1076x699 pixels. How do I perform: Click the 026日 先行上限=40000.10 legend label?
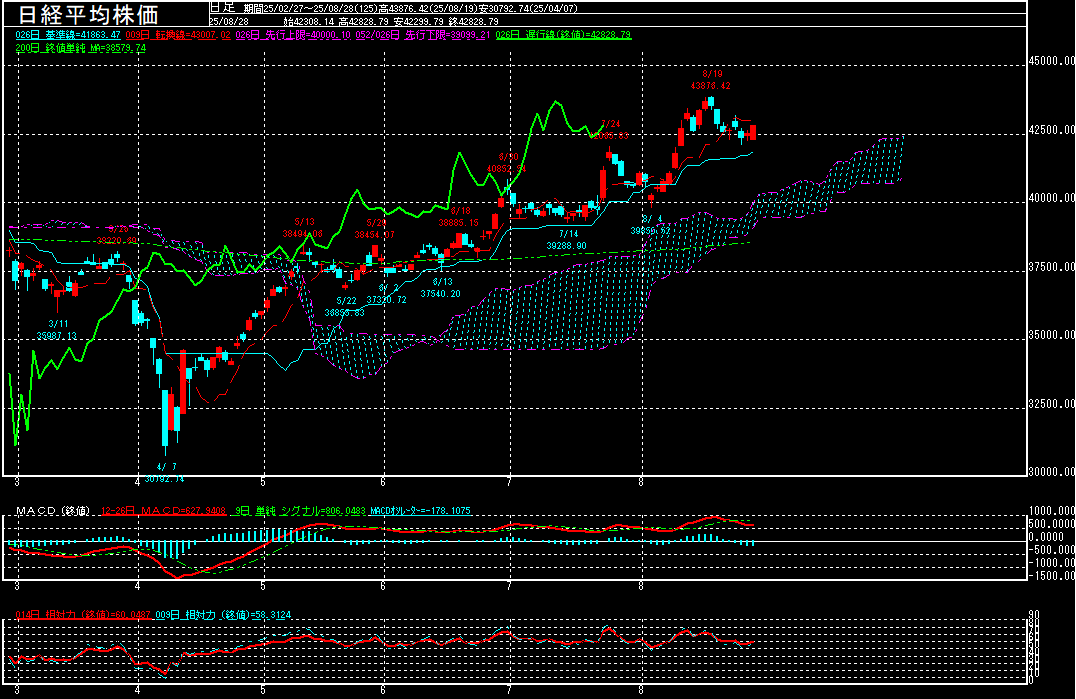click(x=293, y=35)
